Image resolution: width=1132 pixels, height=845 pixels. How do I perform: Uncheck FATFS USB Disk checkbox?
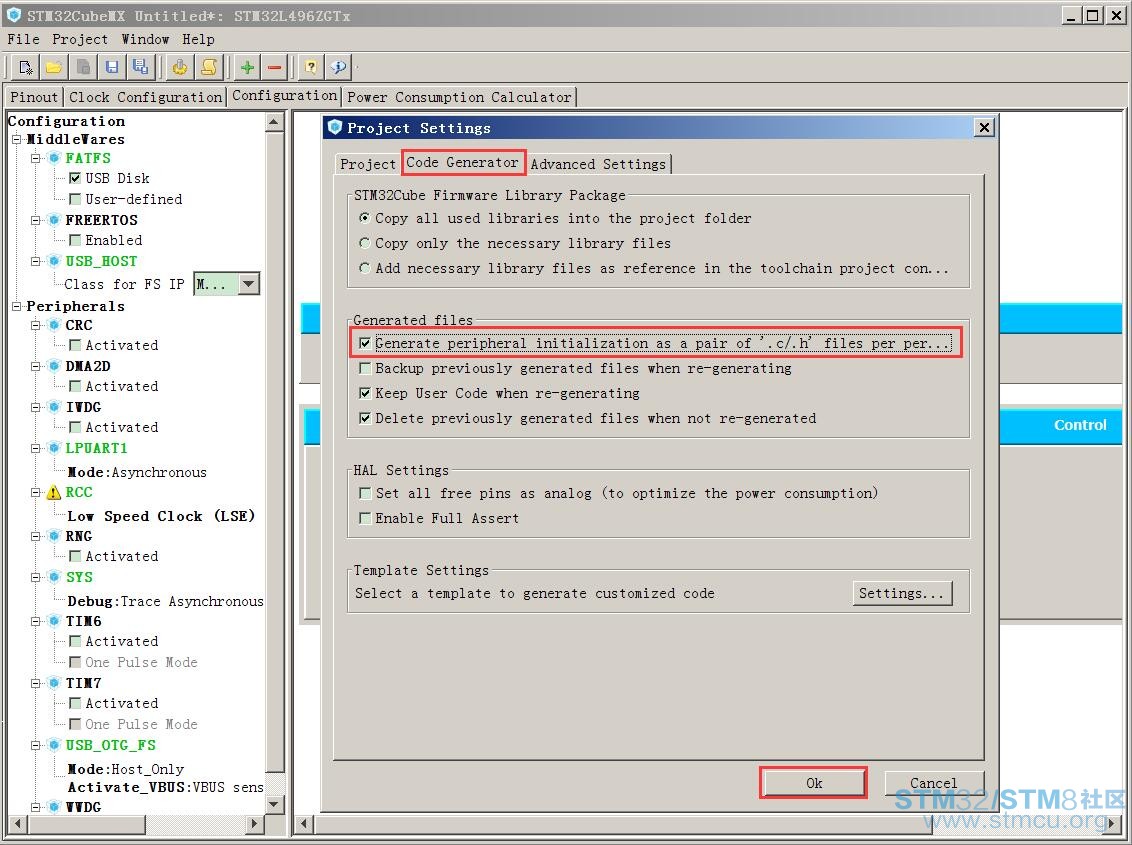tap(75, 178)
